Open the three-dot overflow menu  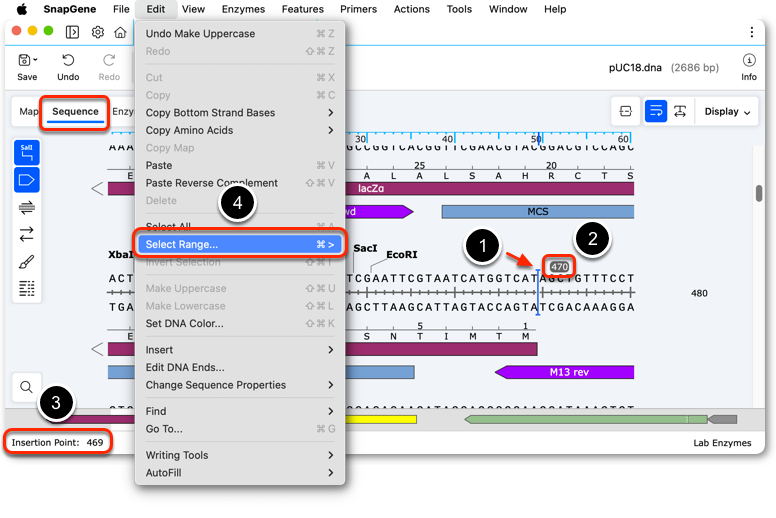click(751, 32)
